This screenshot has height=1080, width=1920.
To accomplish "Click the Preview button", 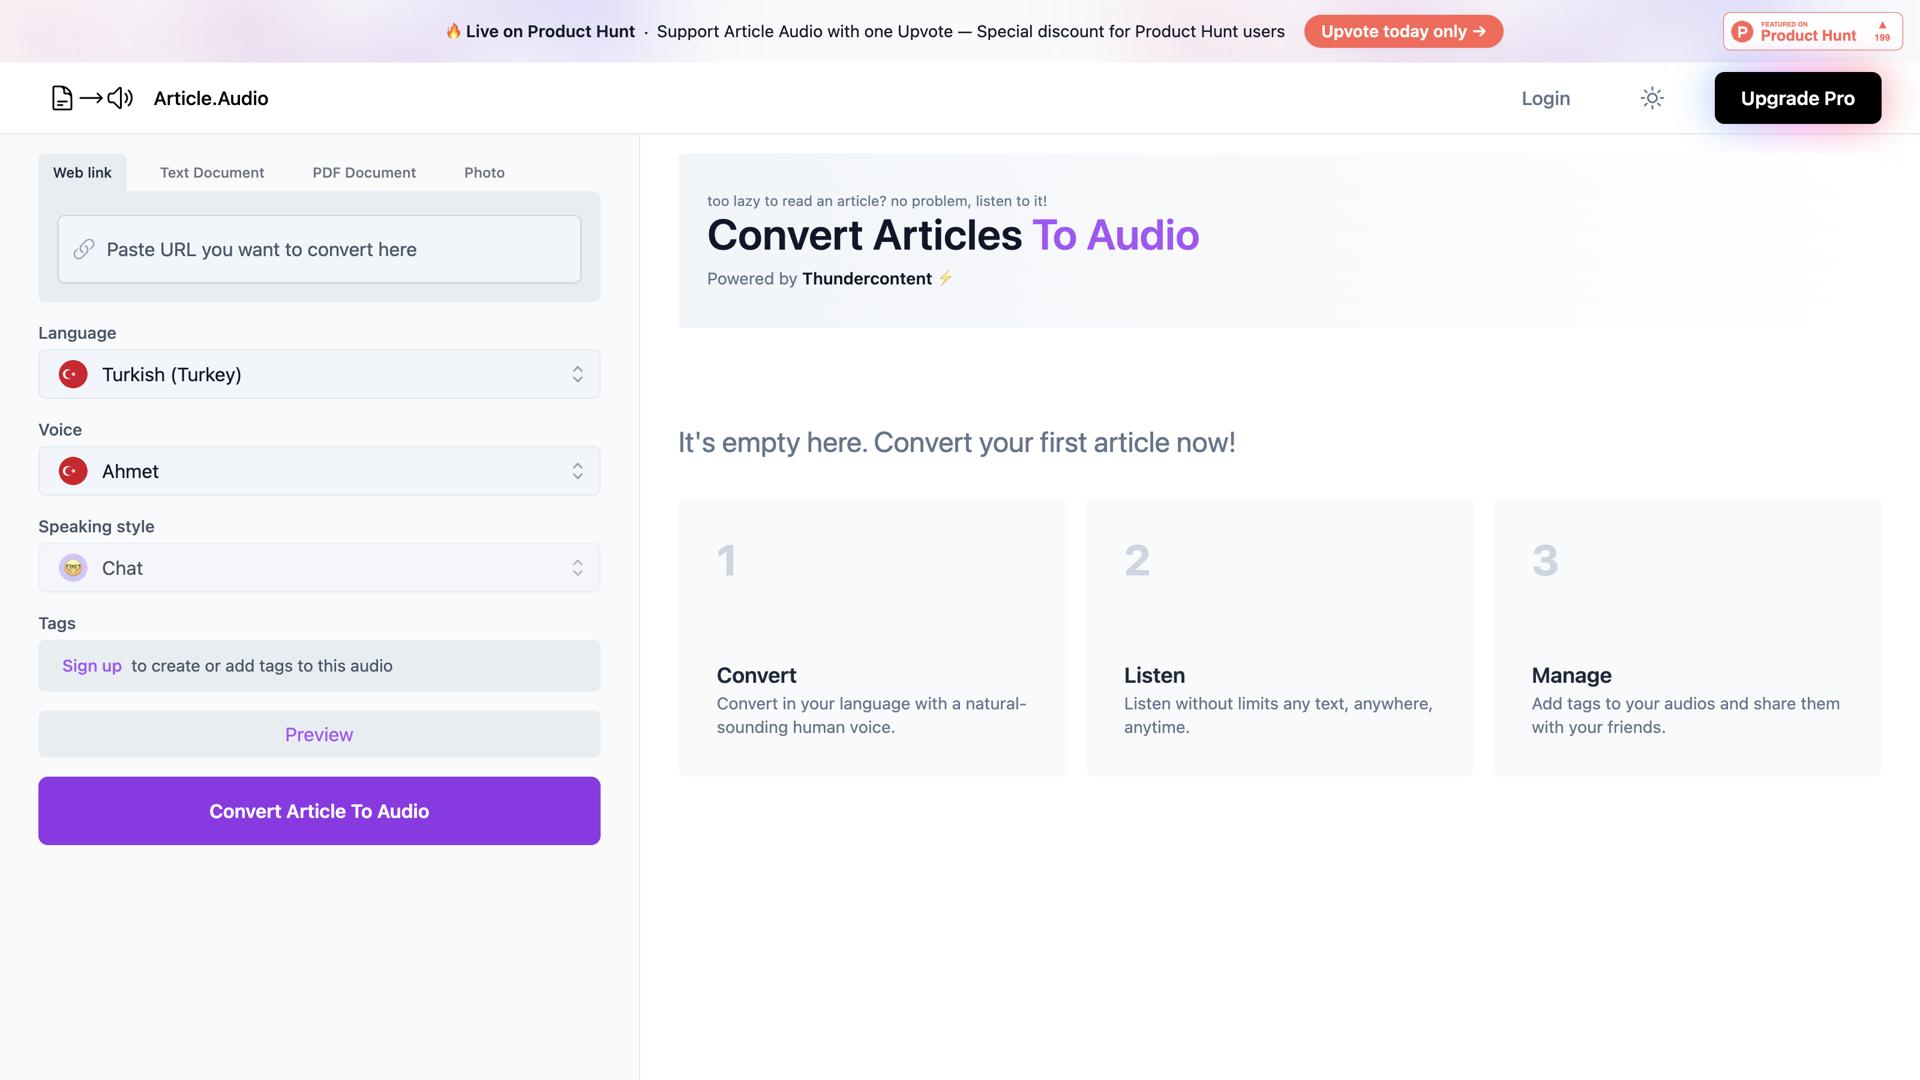I will pyautogui.click(x=318, y=734).
